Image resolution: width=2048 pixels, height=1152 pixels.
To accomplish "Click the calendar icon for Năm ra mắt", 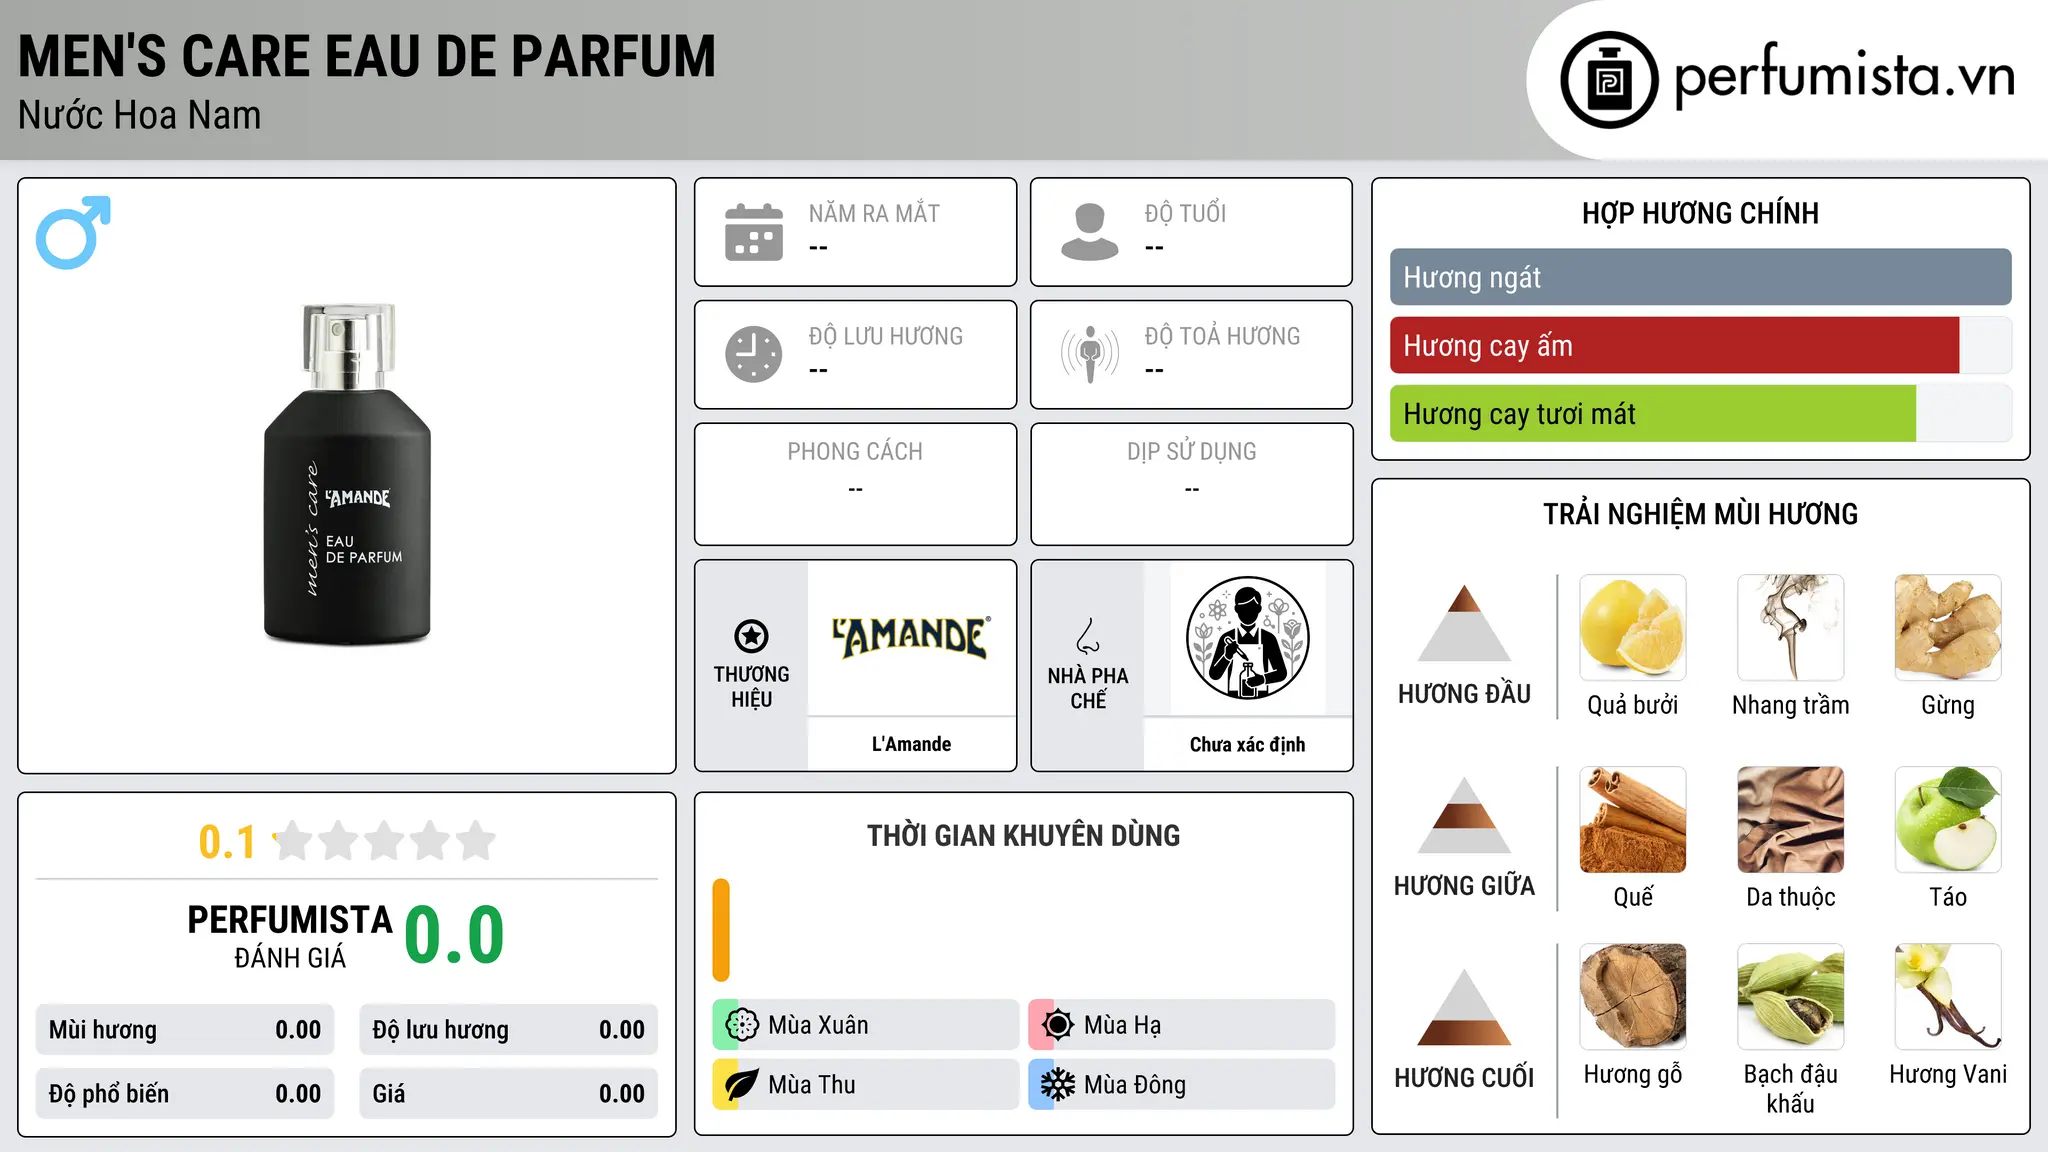I will pyautogui.click(x=754, y=232).
